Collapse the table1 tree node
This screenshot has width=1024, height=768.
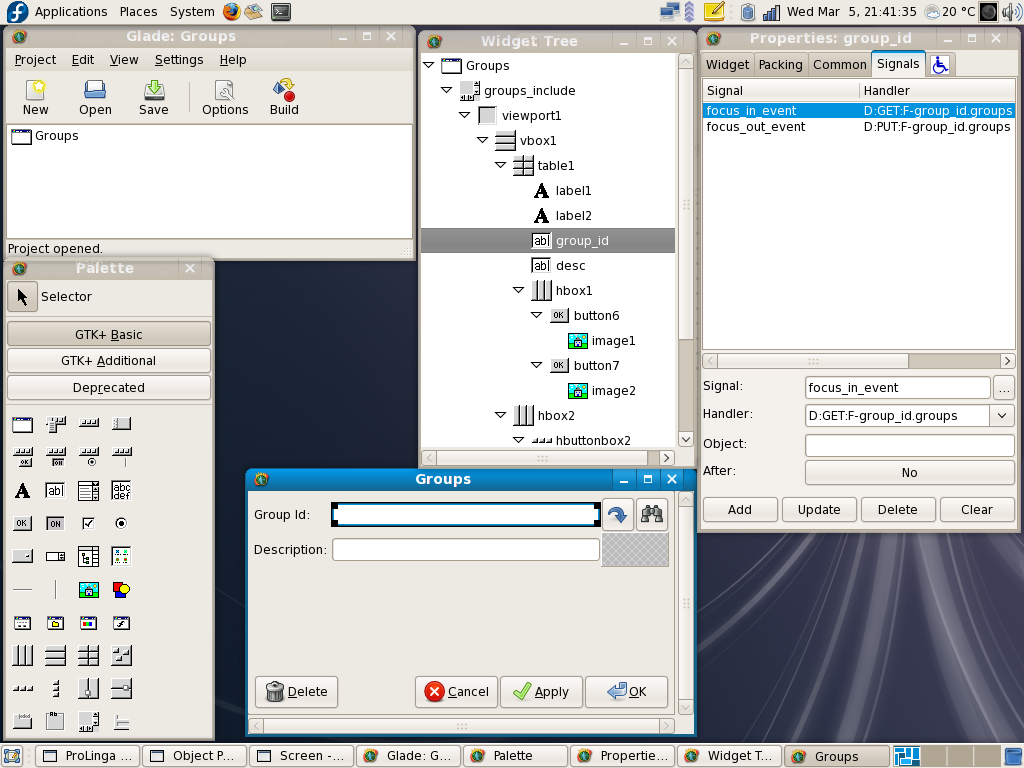(500, 165)
